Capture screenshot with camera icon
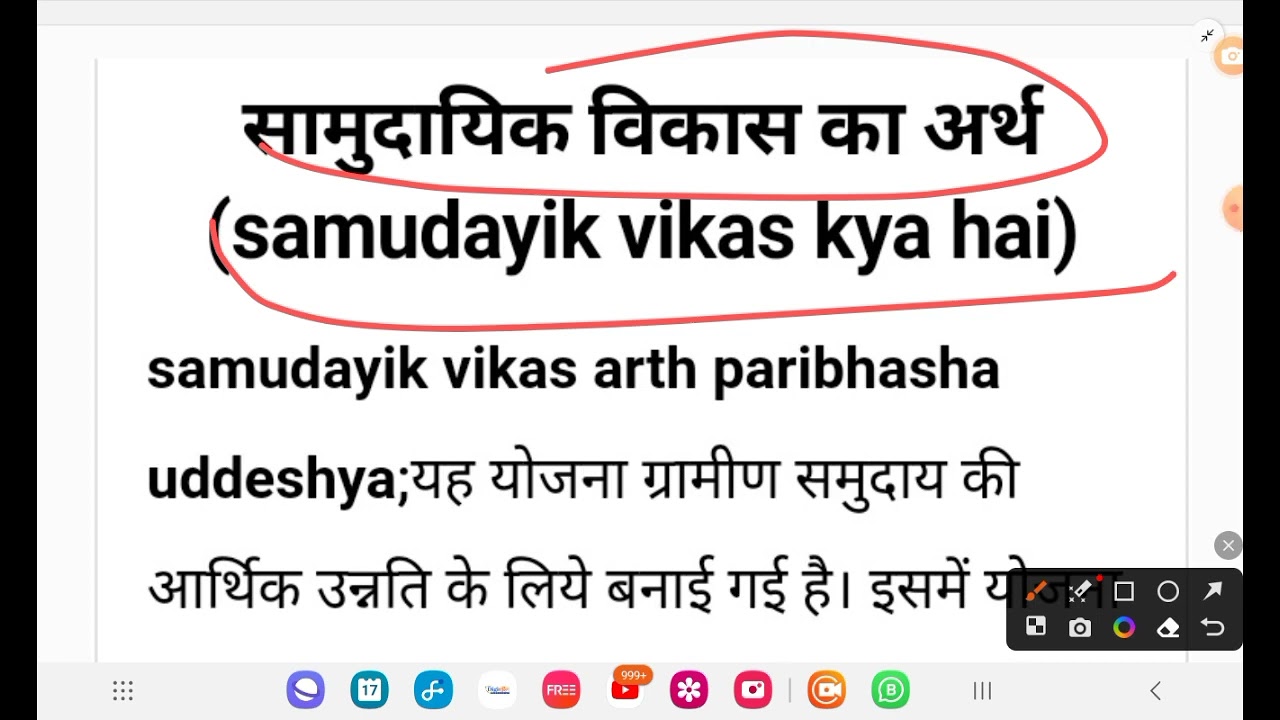Image resolution: width=1280 pixels, height=720 pixels. pos(1080,627)
